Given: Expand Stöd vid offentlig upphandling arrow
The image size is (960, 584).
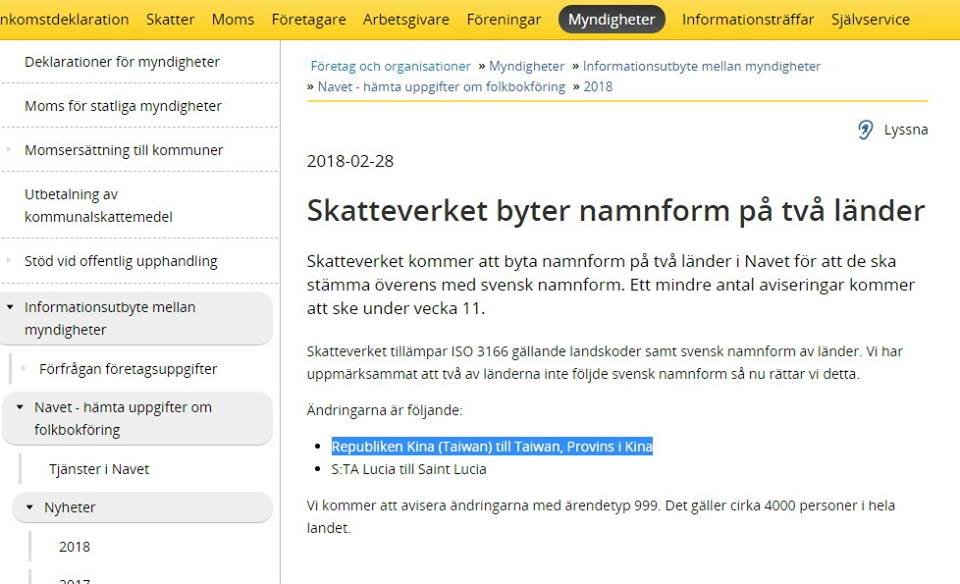Looking at the screenshot, I should (x=9, y=260).
